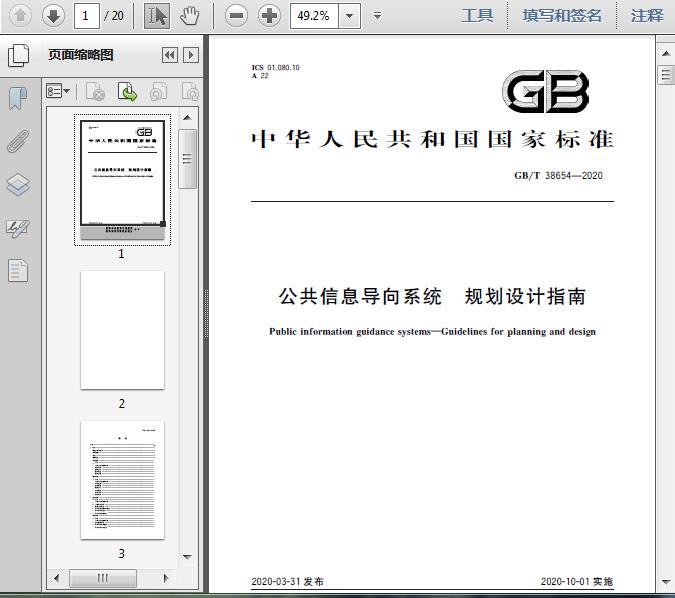Go to next page arrow
Image resolution: width=675 pixels, height=598 pixels.
pos(53,16)
